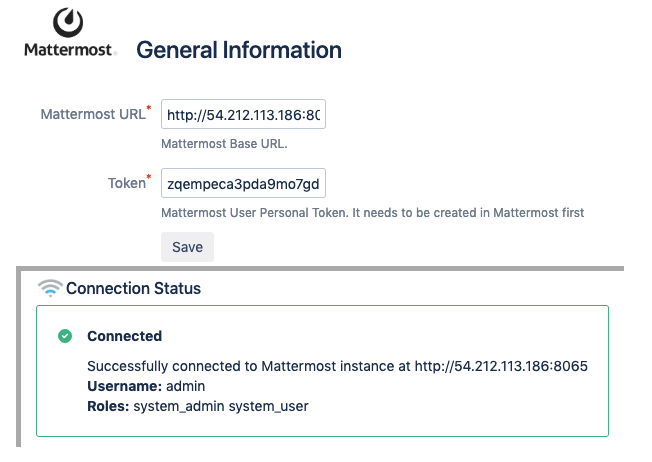This screenshot has height=462, width=652.
Task: Click the green Connected checkmark icon
Action: click(x=65, y=336)
